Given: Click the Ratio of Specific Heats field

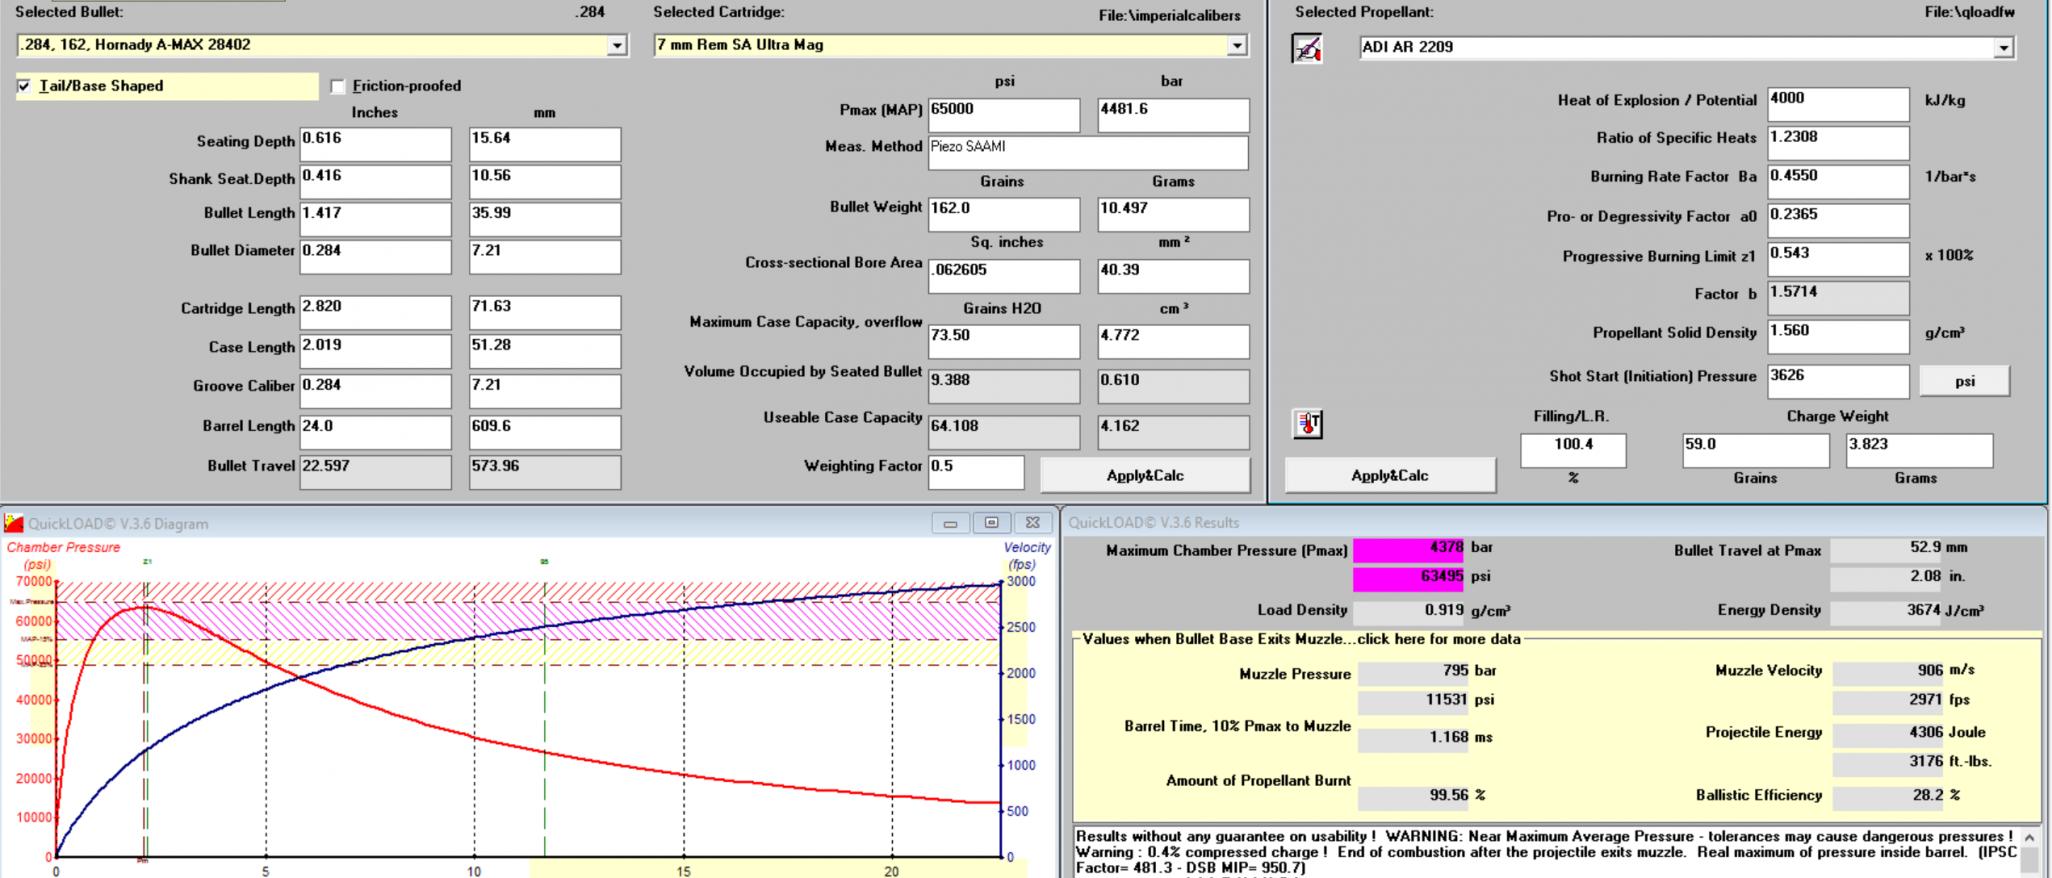Looking at the screenshot, I should [1838, 143].
